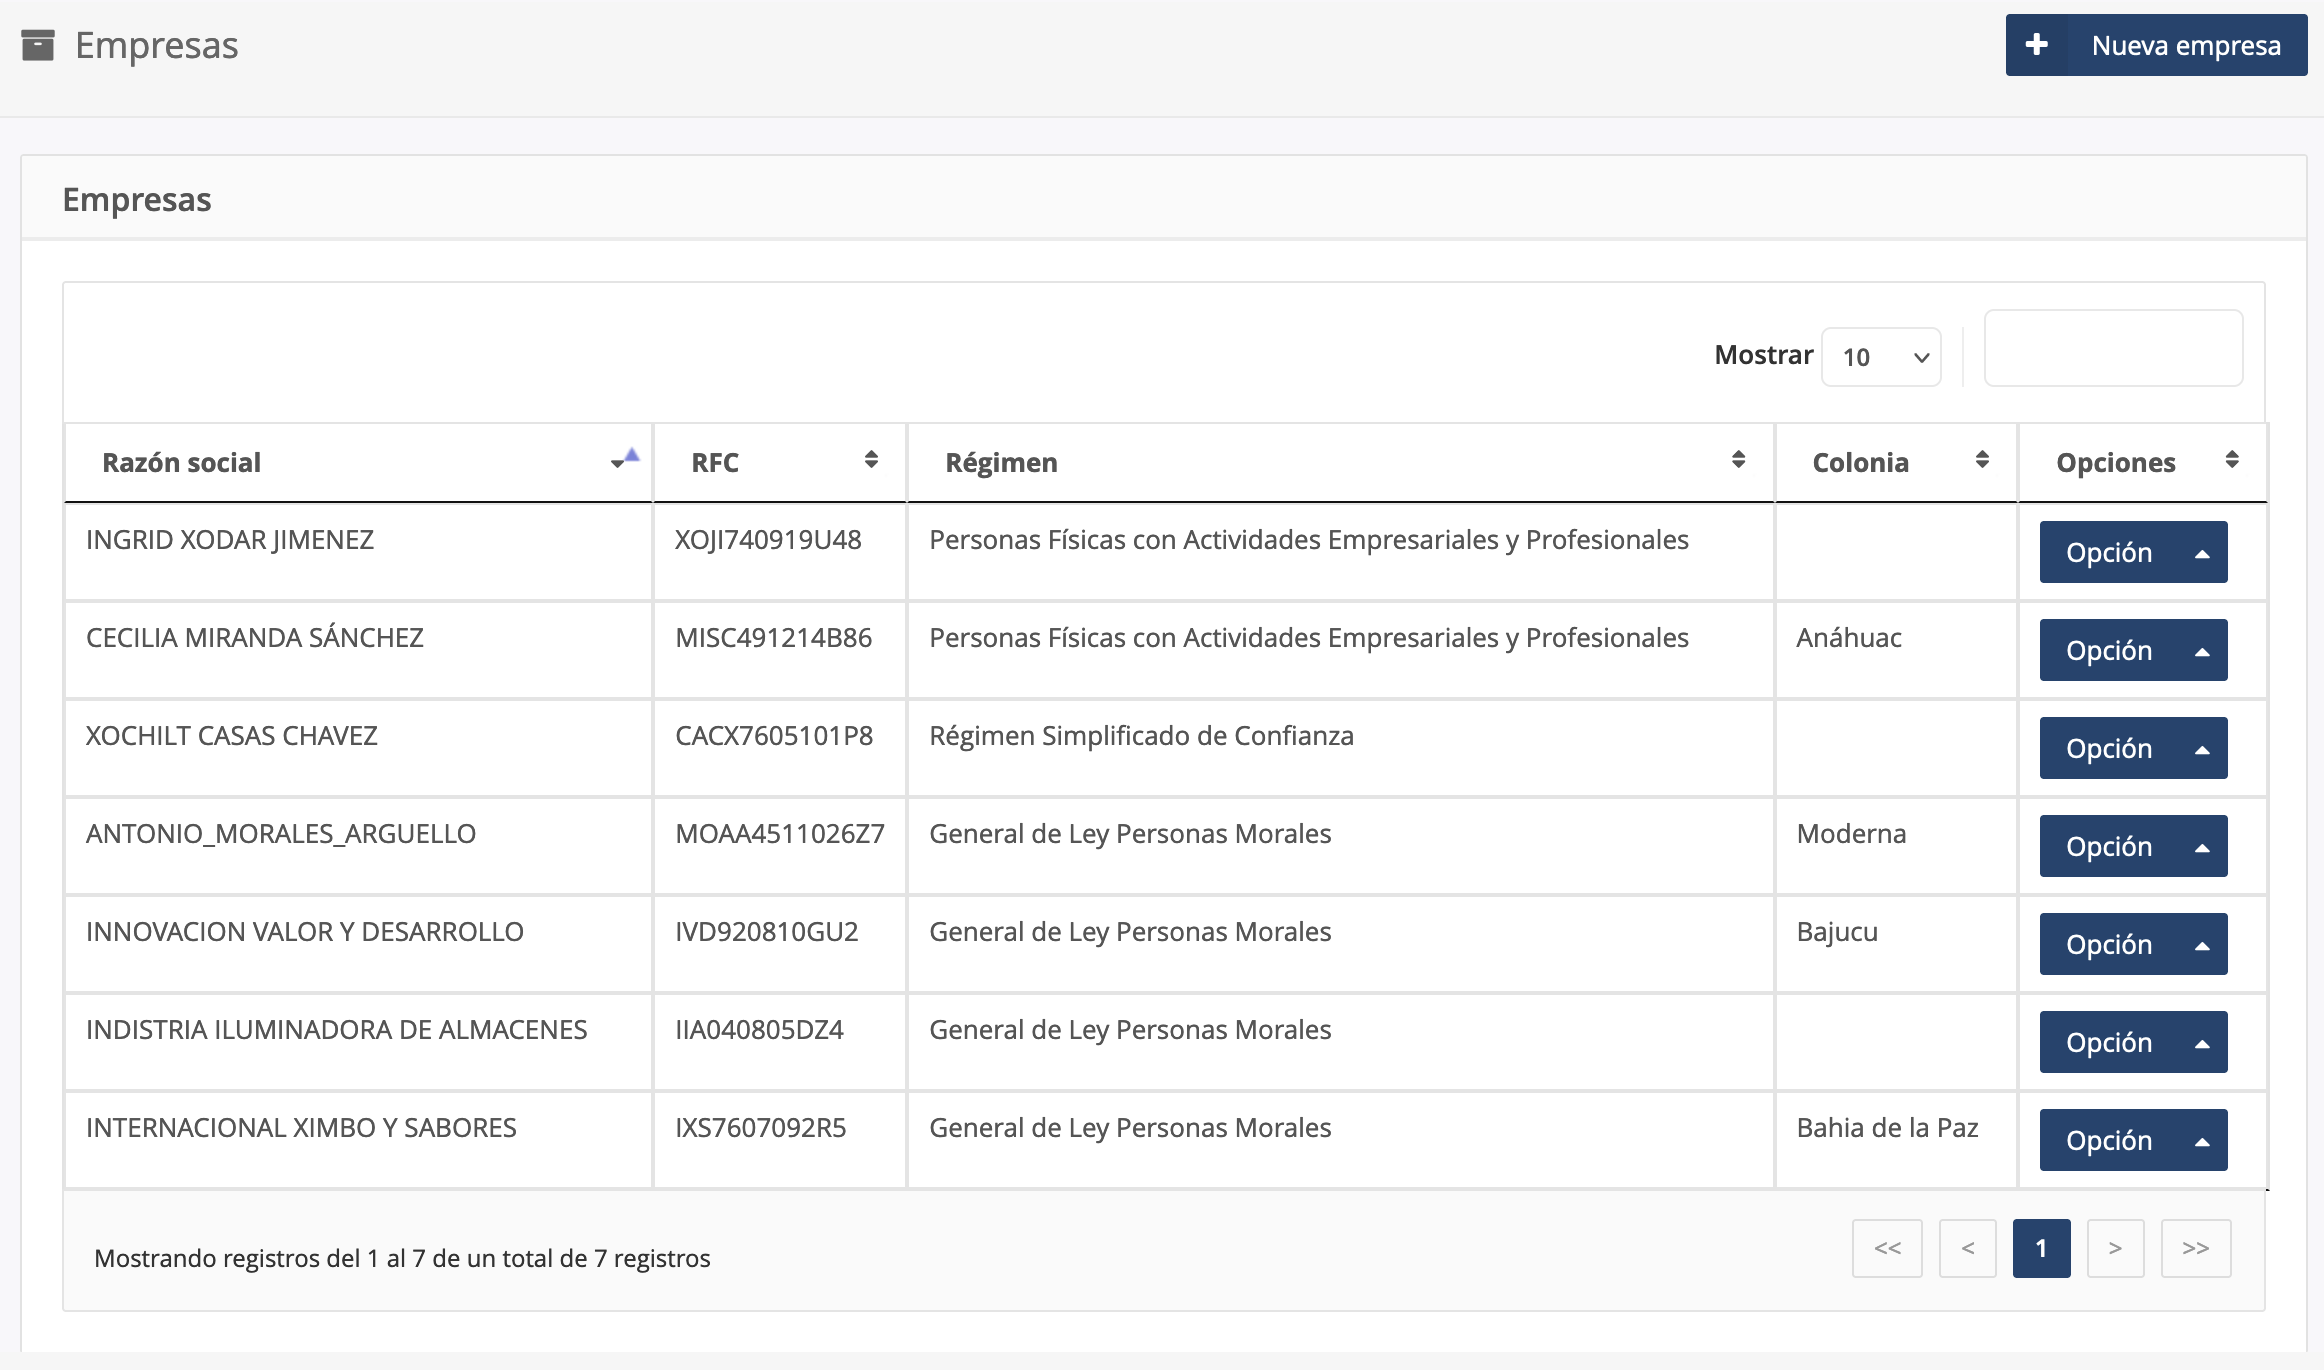Open Opción dropdown for CECILIA MIRANDA SÁNCHEZ
This screenshot has height=1370, width=2324.
pos(2133,650)
